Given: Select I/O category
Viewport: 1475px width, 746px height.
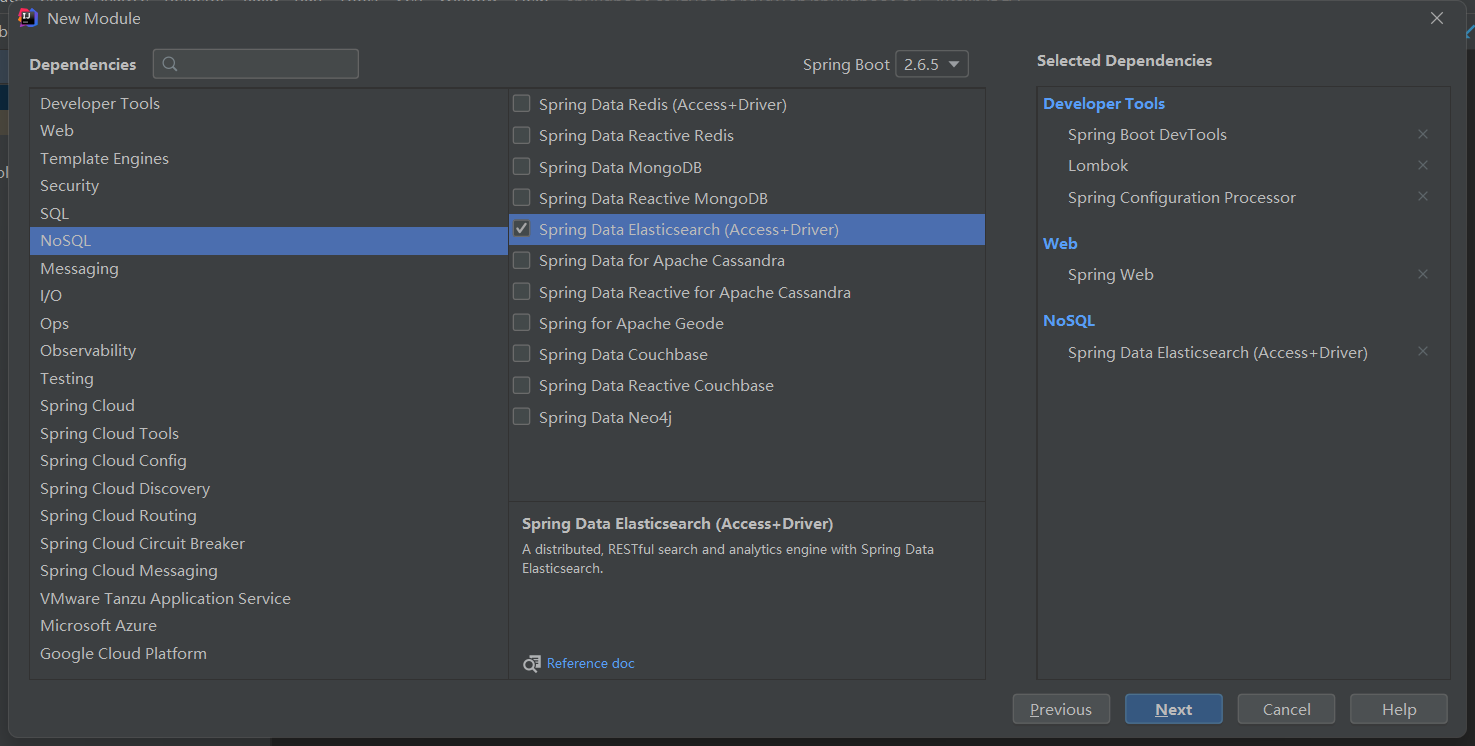Looking at the screenshot, I should [269, 295].
